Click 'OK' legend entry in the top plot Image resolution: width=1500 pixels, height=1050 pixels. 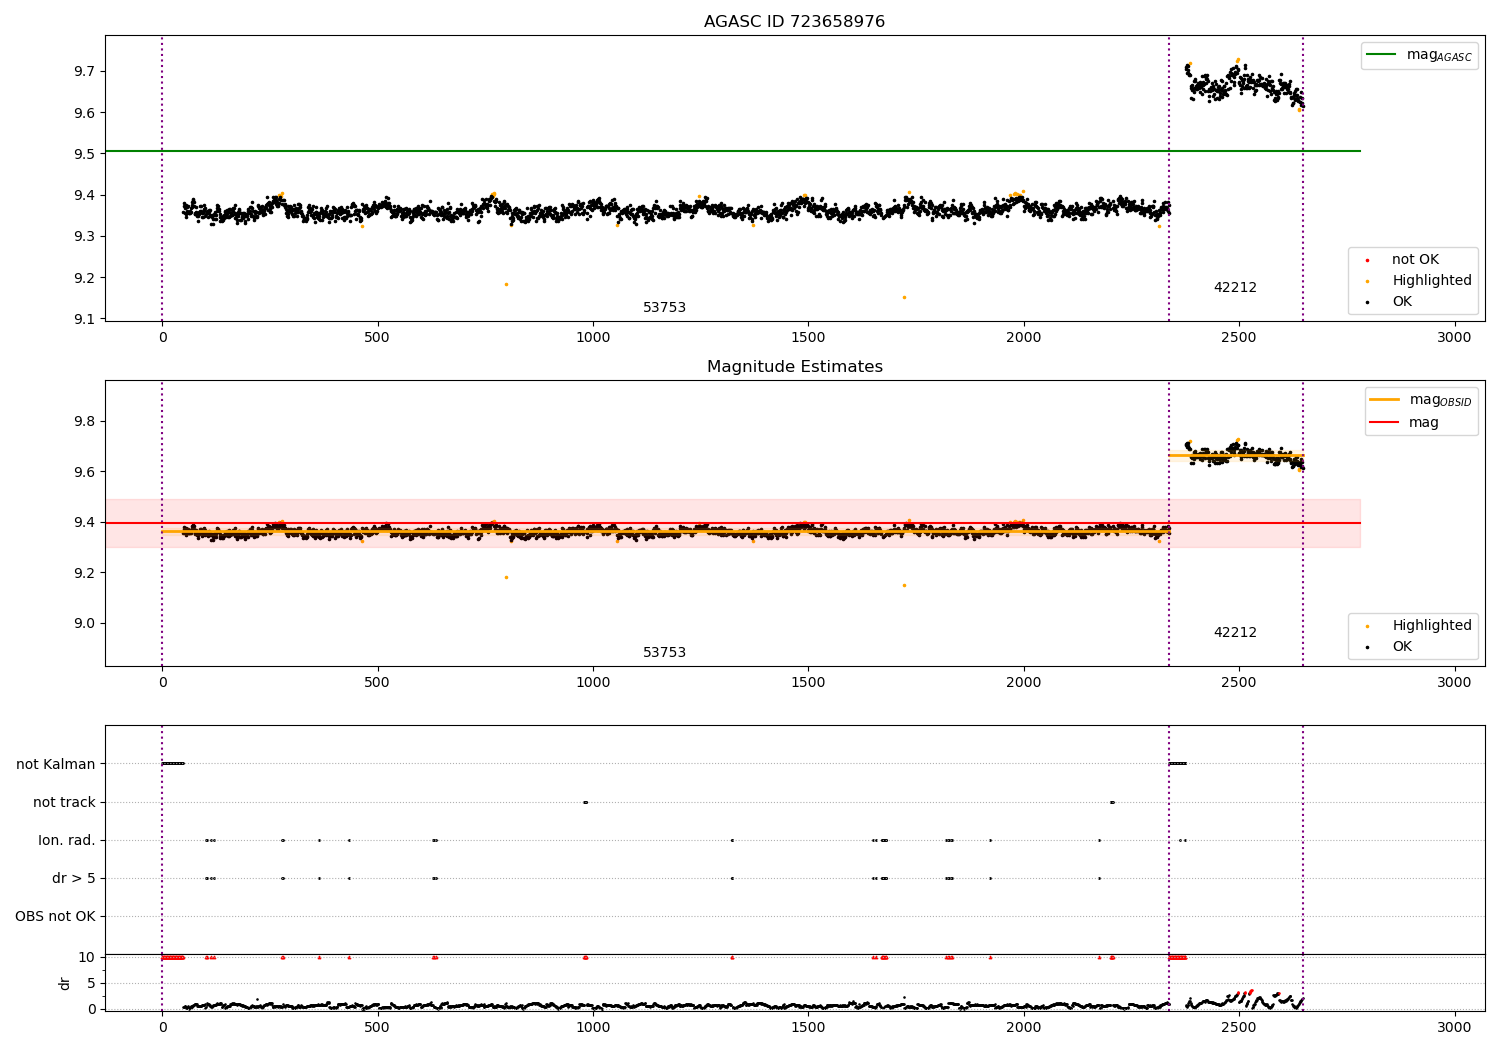[1402, 302]
